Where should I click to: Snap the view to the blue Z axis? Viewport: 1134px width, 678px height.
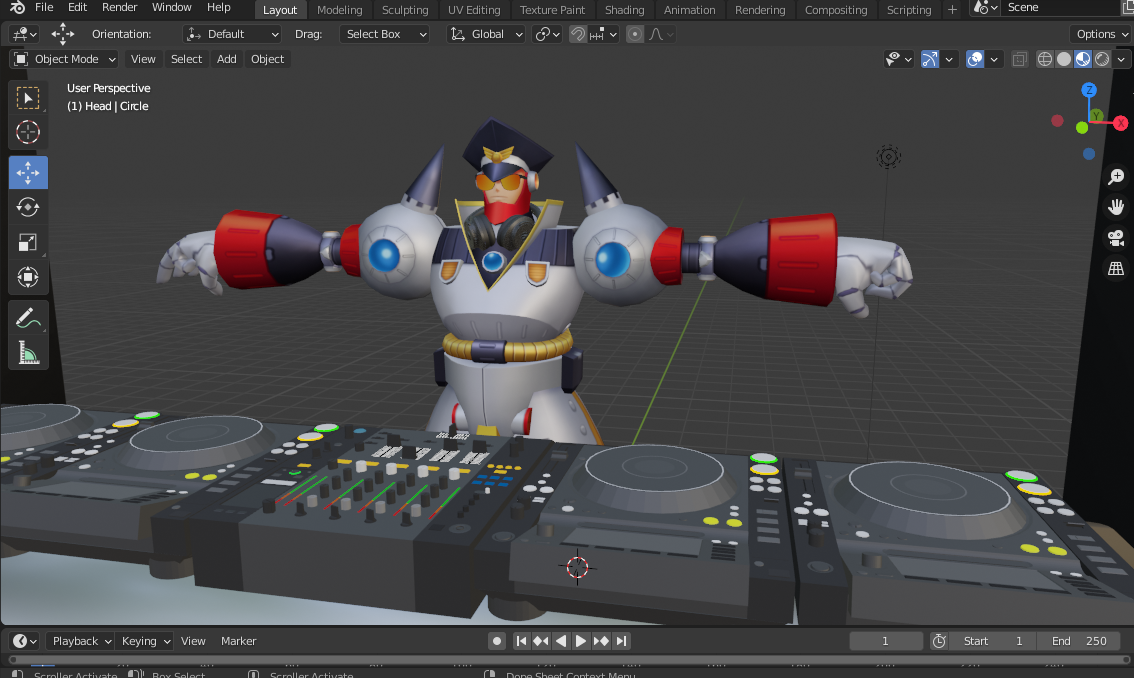coord(1088,90)
